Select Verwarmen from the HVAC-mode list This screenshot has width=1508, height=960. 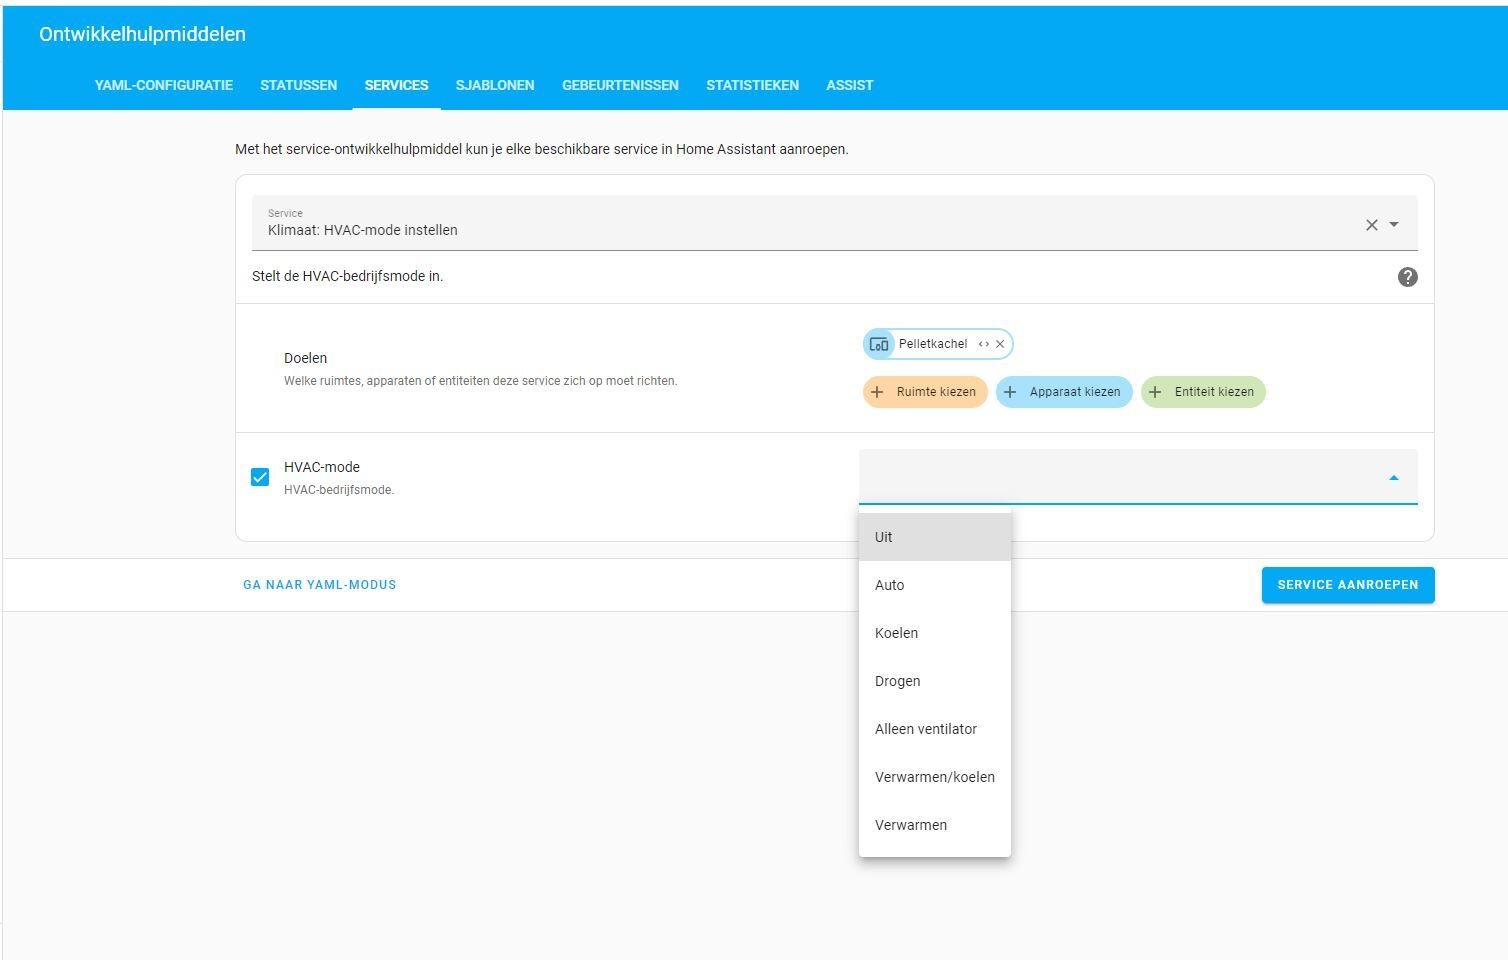tap(910, 825)
